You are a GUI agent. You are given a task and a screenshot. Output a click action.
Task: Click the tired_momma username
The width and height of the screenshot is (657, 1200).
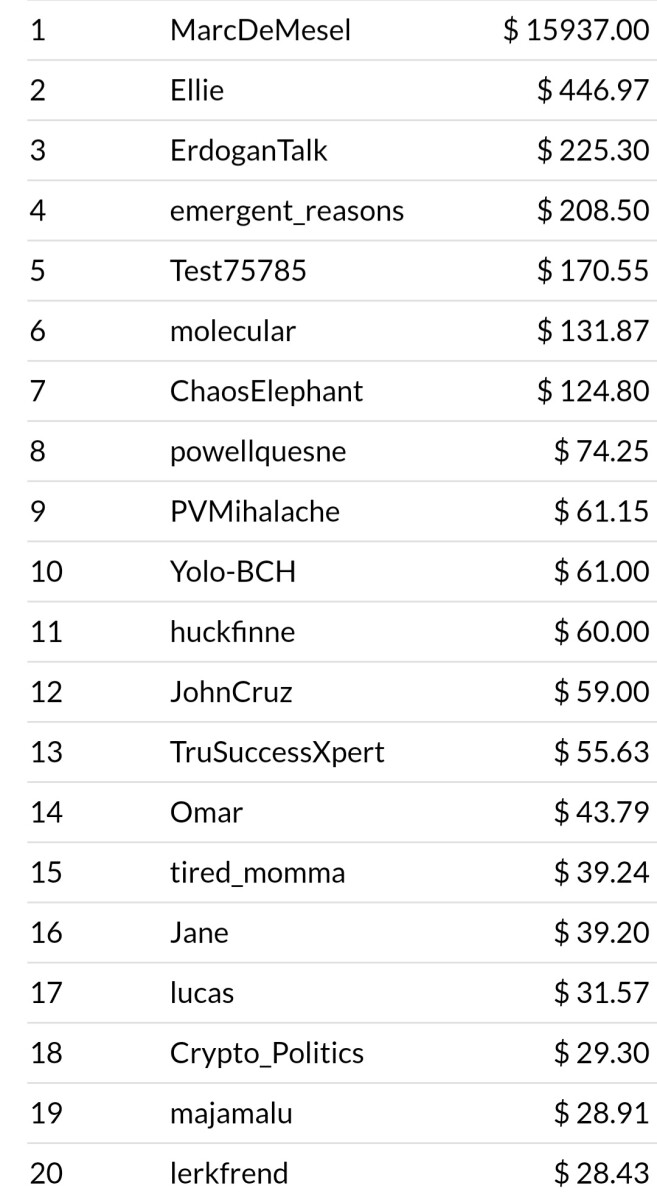coord(257,873)
